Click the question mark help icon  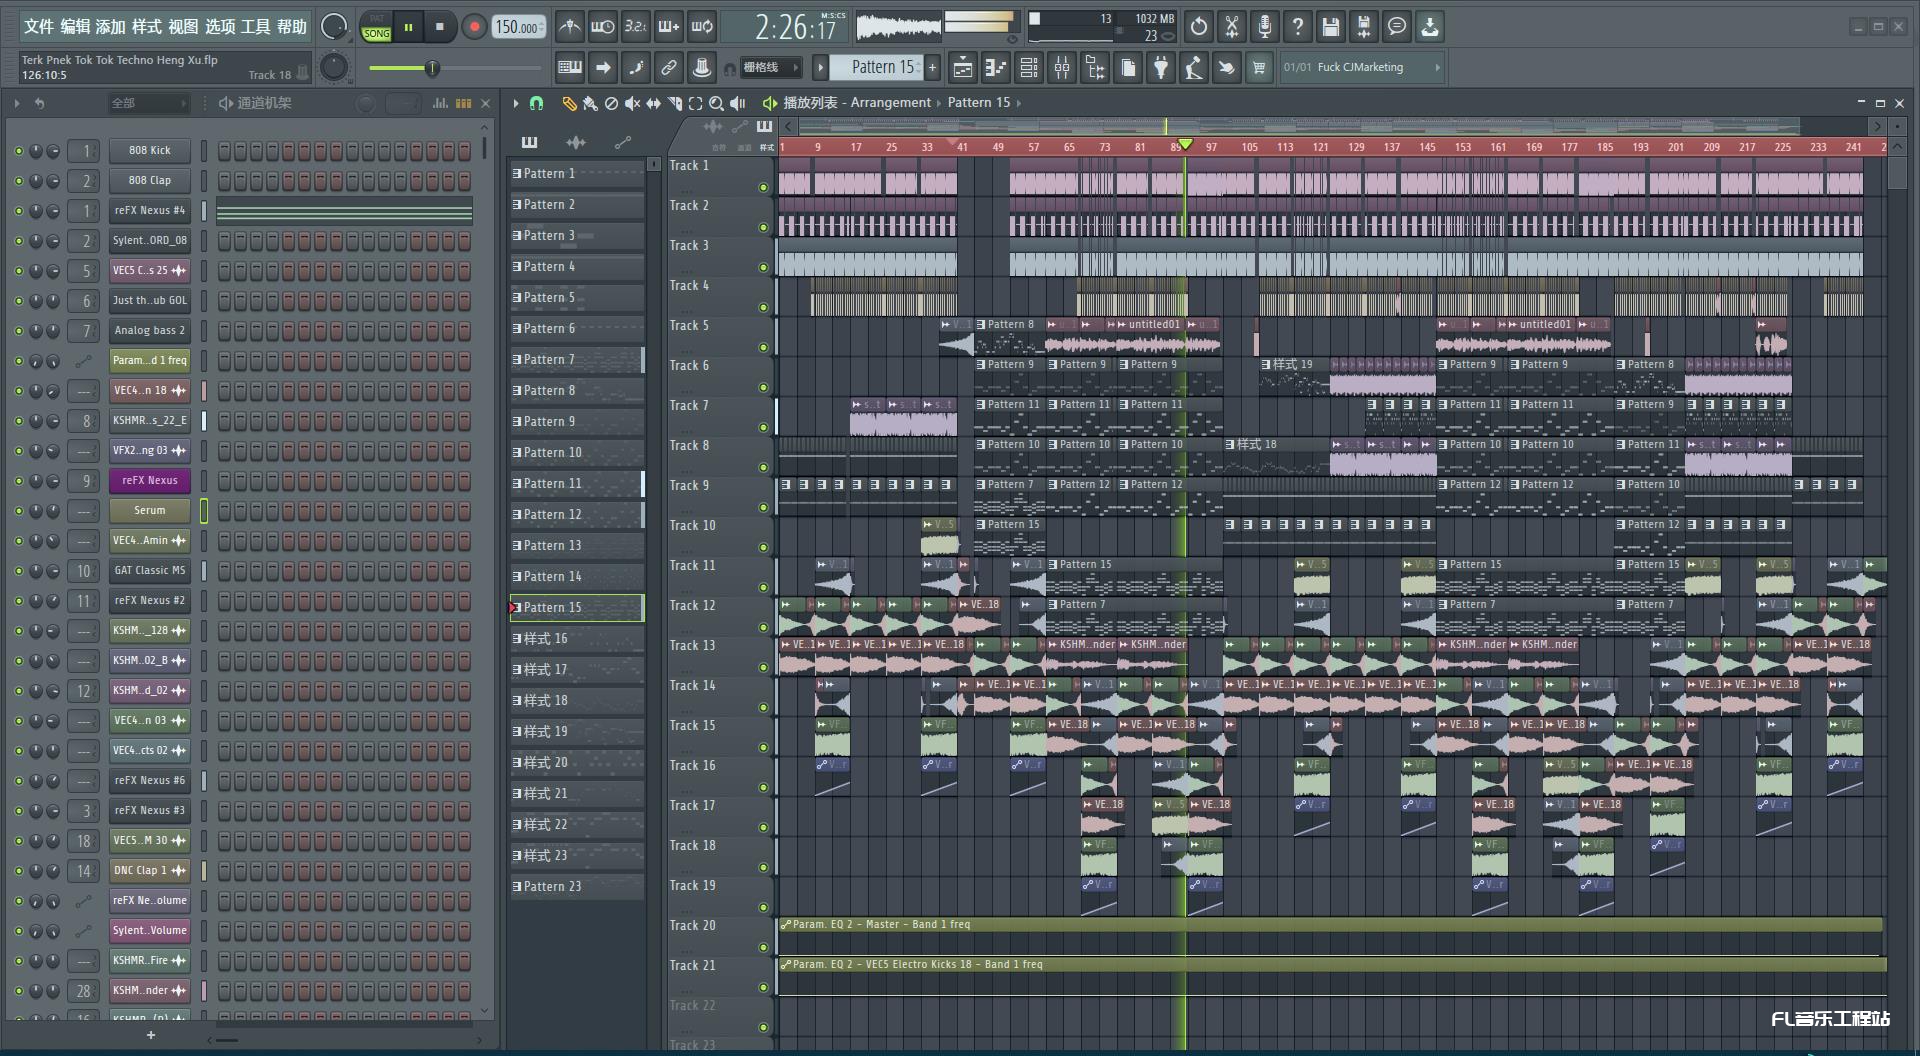click(1298, 27)
